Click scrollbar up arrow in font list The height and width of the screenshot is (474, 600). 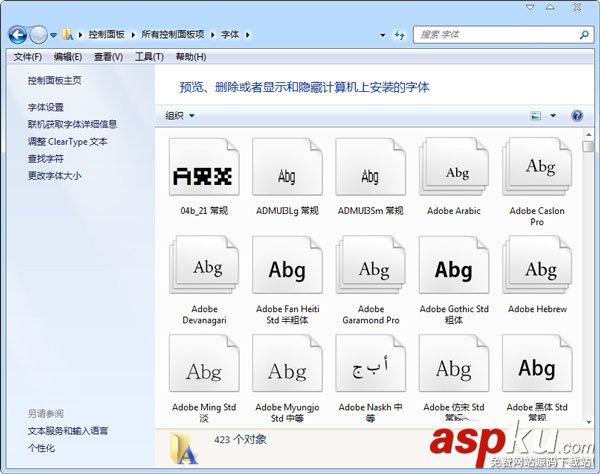pyautogui.click(x=589, y=135)
